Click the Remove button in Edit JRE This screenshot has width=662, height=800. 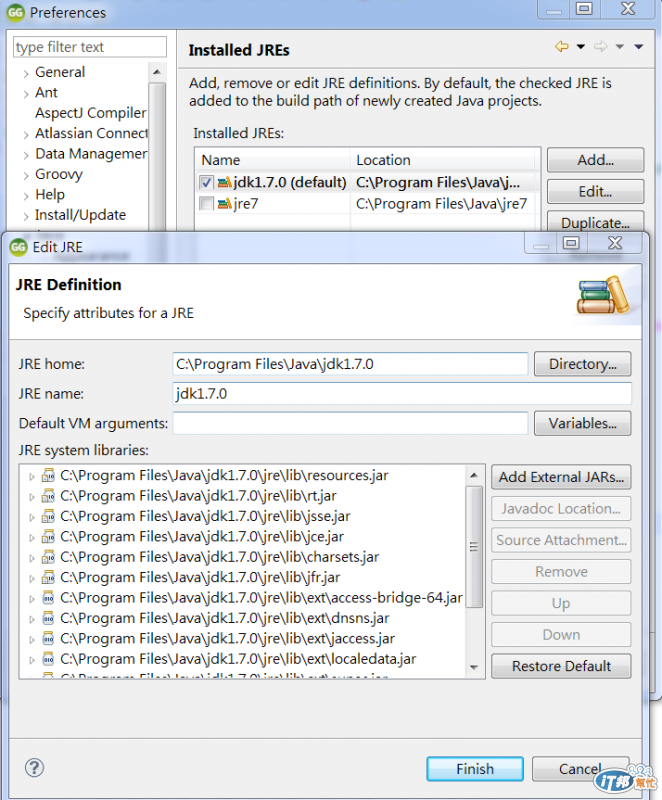pyautogui.click(x=561, y=572)
